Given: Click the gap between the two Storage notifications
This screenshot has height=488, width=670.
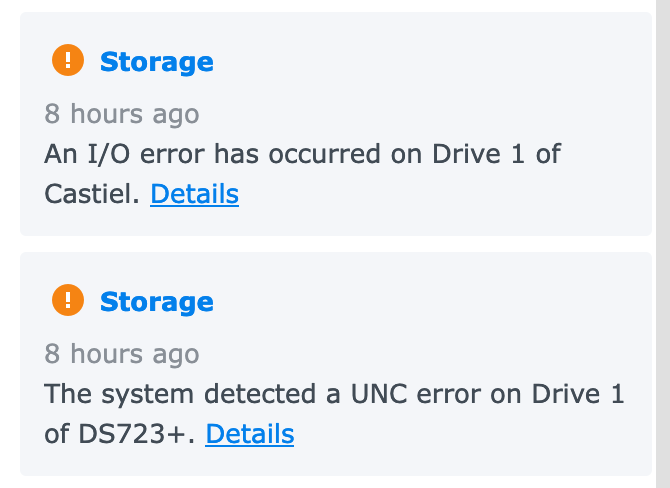Looking at the screenshot, I should pyautogui.click(x=336, y=244).
